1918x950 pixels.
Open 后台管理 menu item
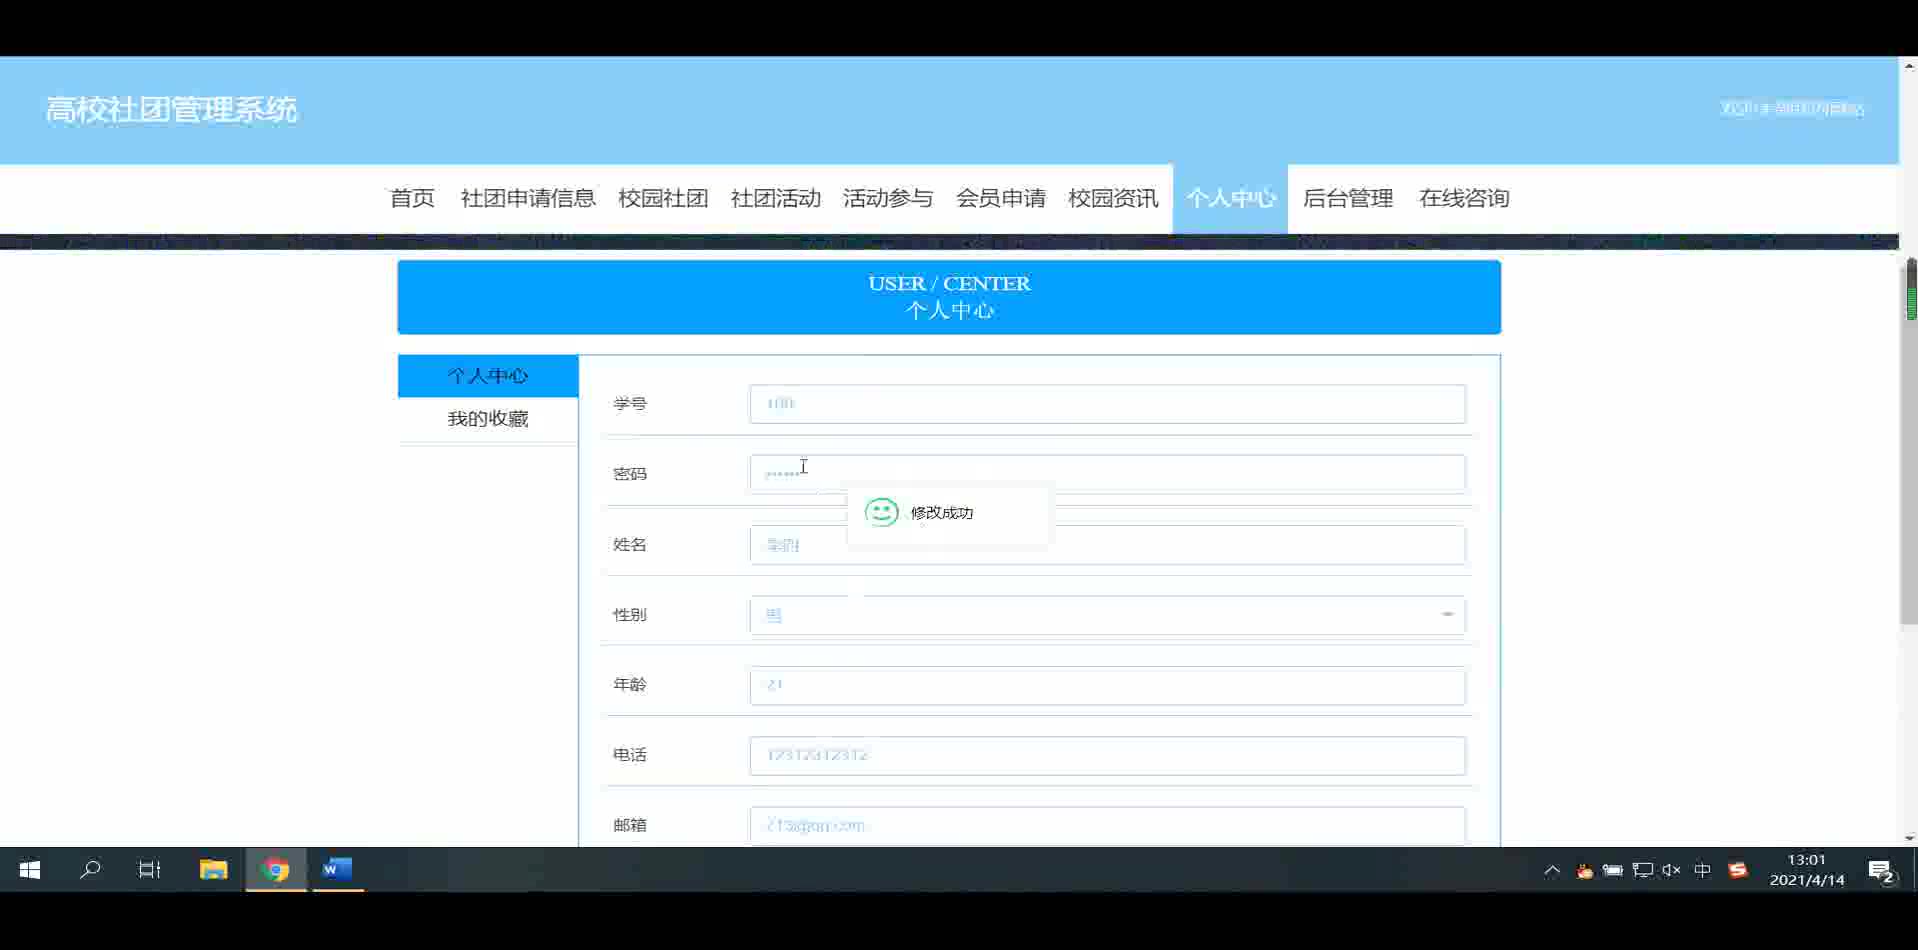pos(1348,198)
